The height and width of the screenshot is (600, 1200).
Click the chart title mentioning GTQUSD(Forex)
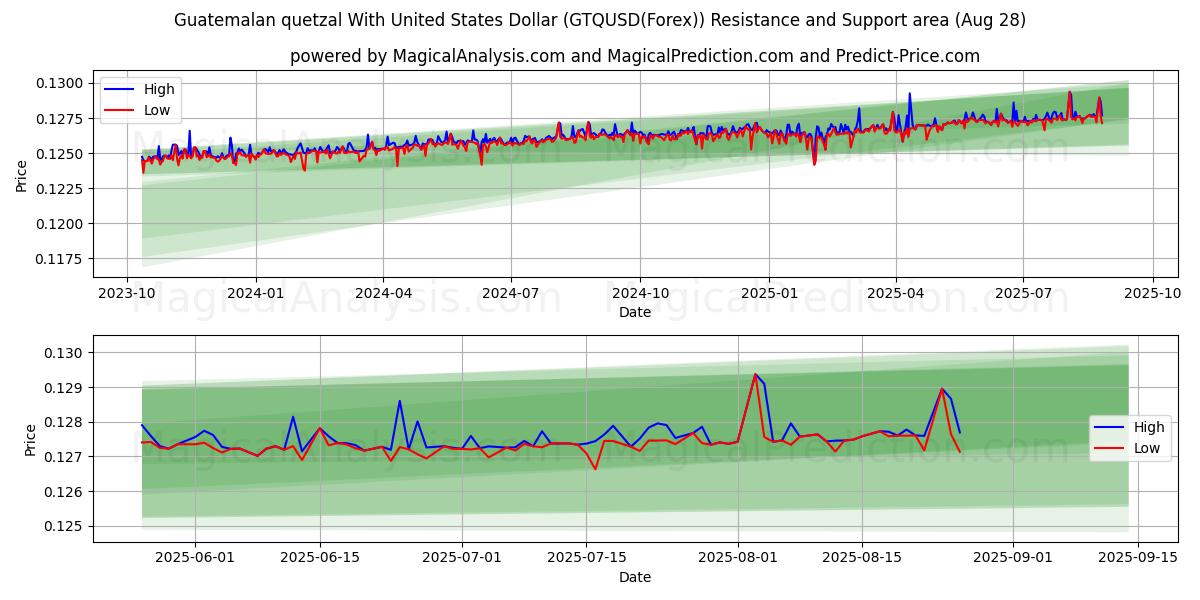click(600, 20)
